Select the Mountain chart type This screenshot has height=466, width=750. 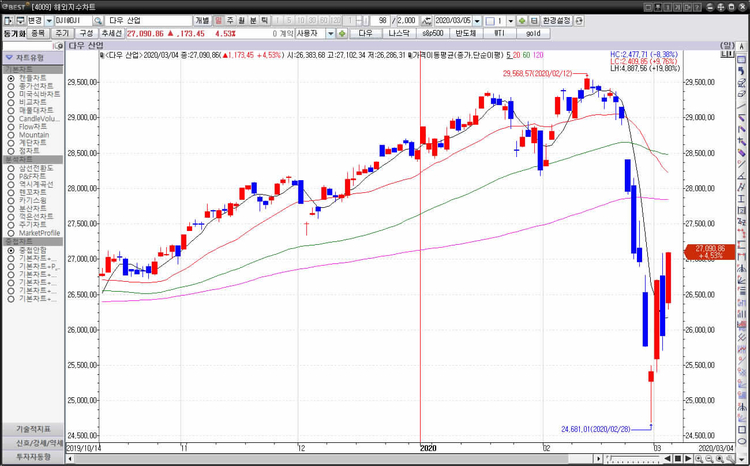point(11,135)
